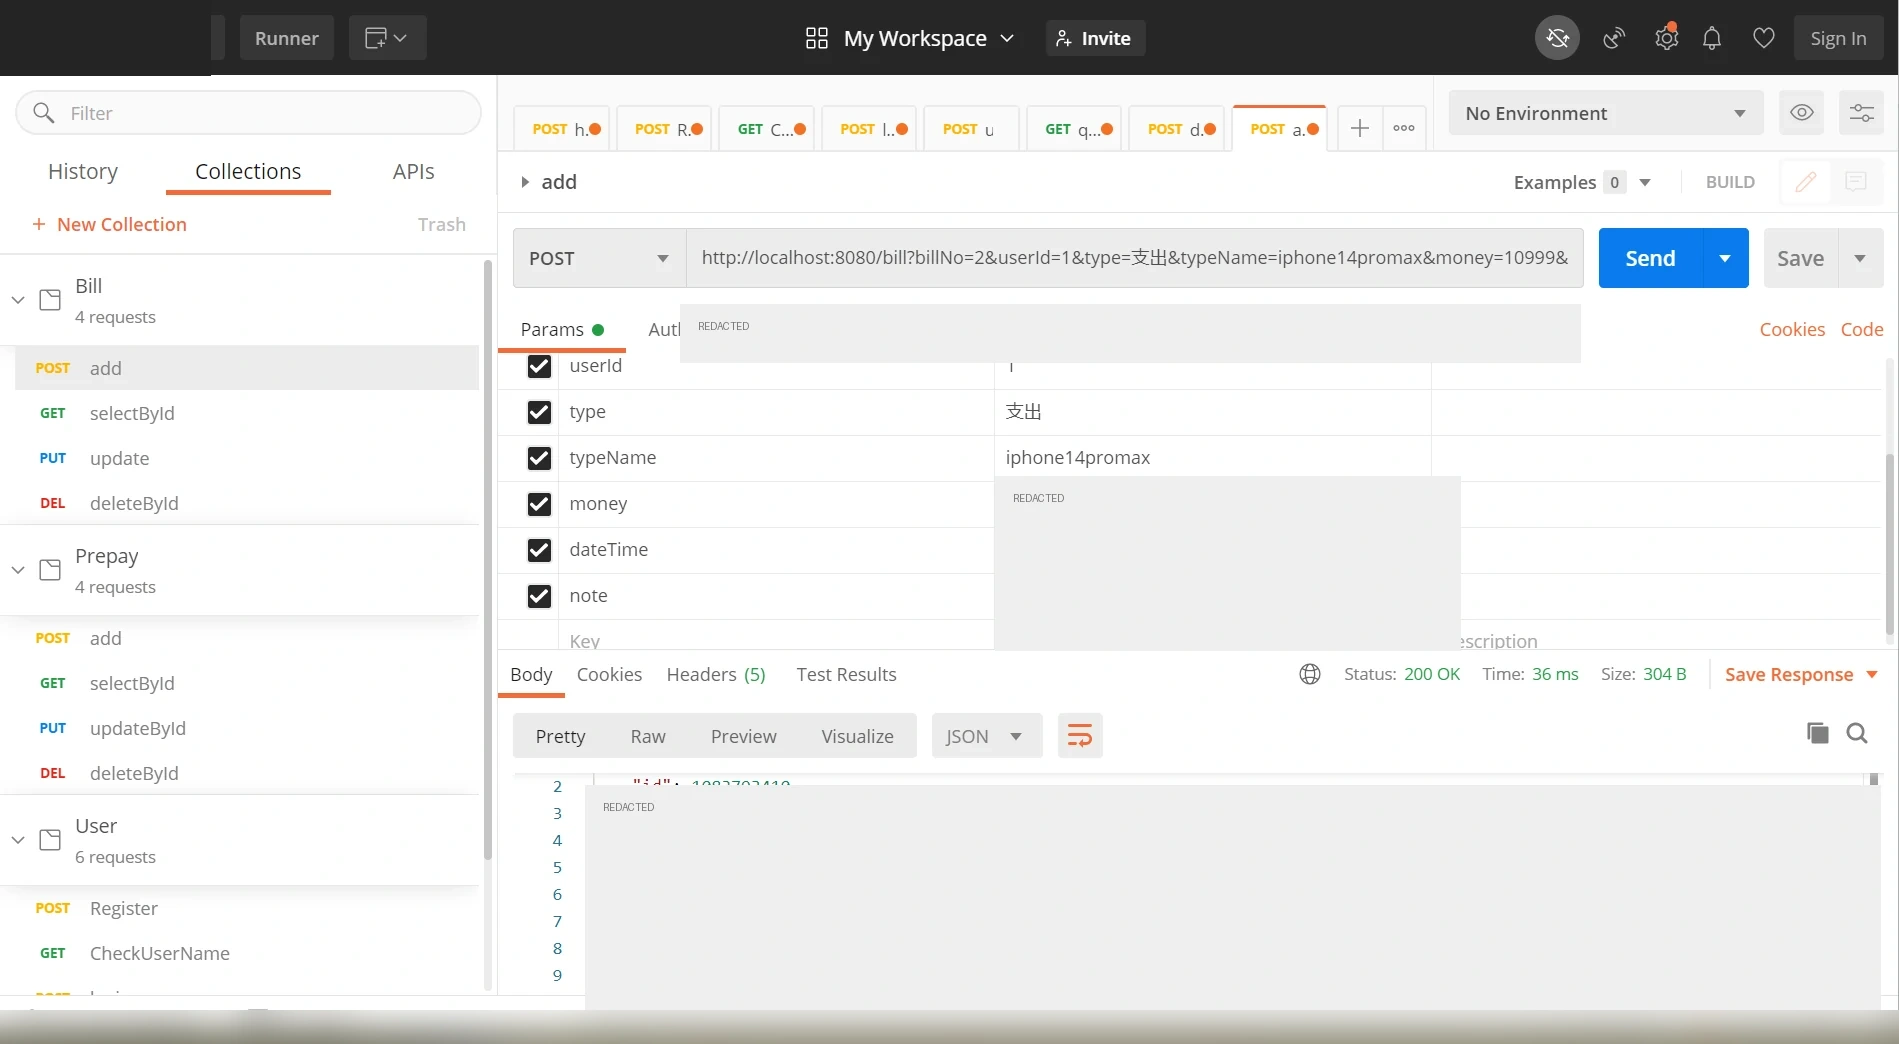The width and height of the screenshot is (1899, 1044).
Task: Open the satellite capture requests icon
Action: (x=1614, y=38)
